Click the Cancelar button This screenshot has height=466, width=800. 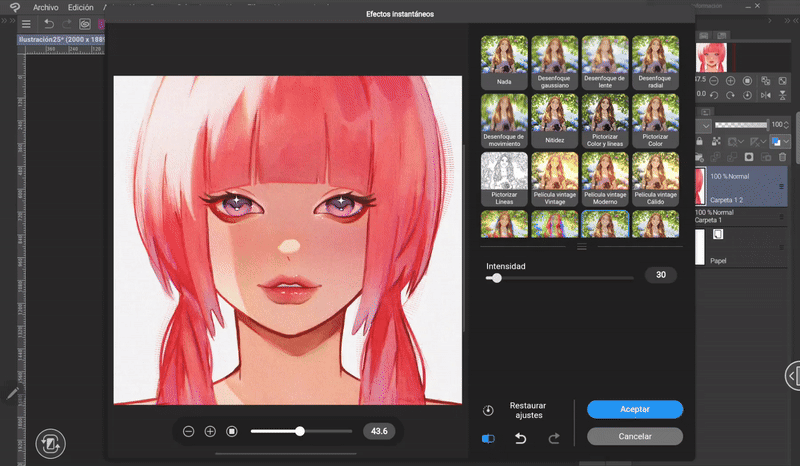point(635,436)
